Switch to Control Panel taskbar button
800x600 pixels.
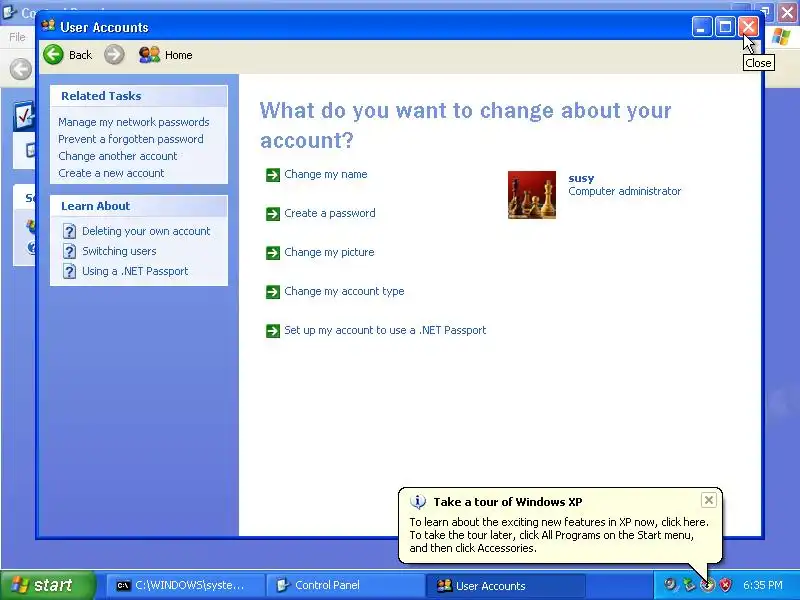click(x=345, y=585)
